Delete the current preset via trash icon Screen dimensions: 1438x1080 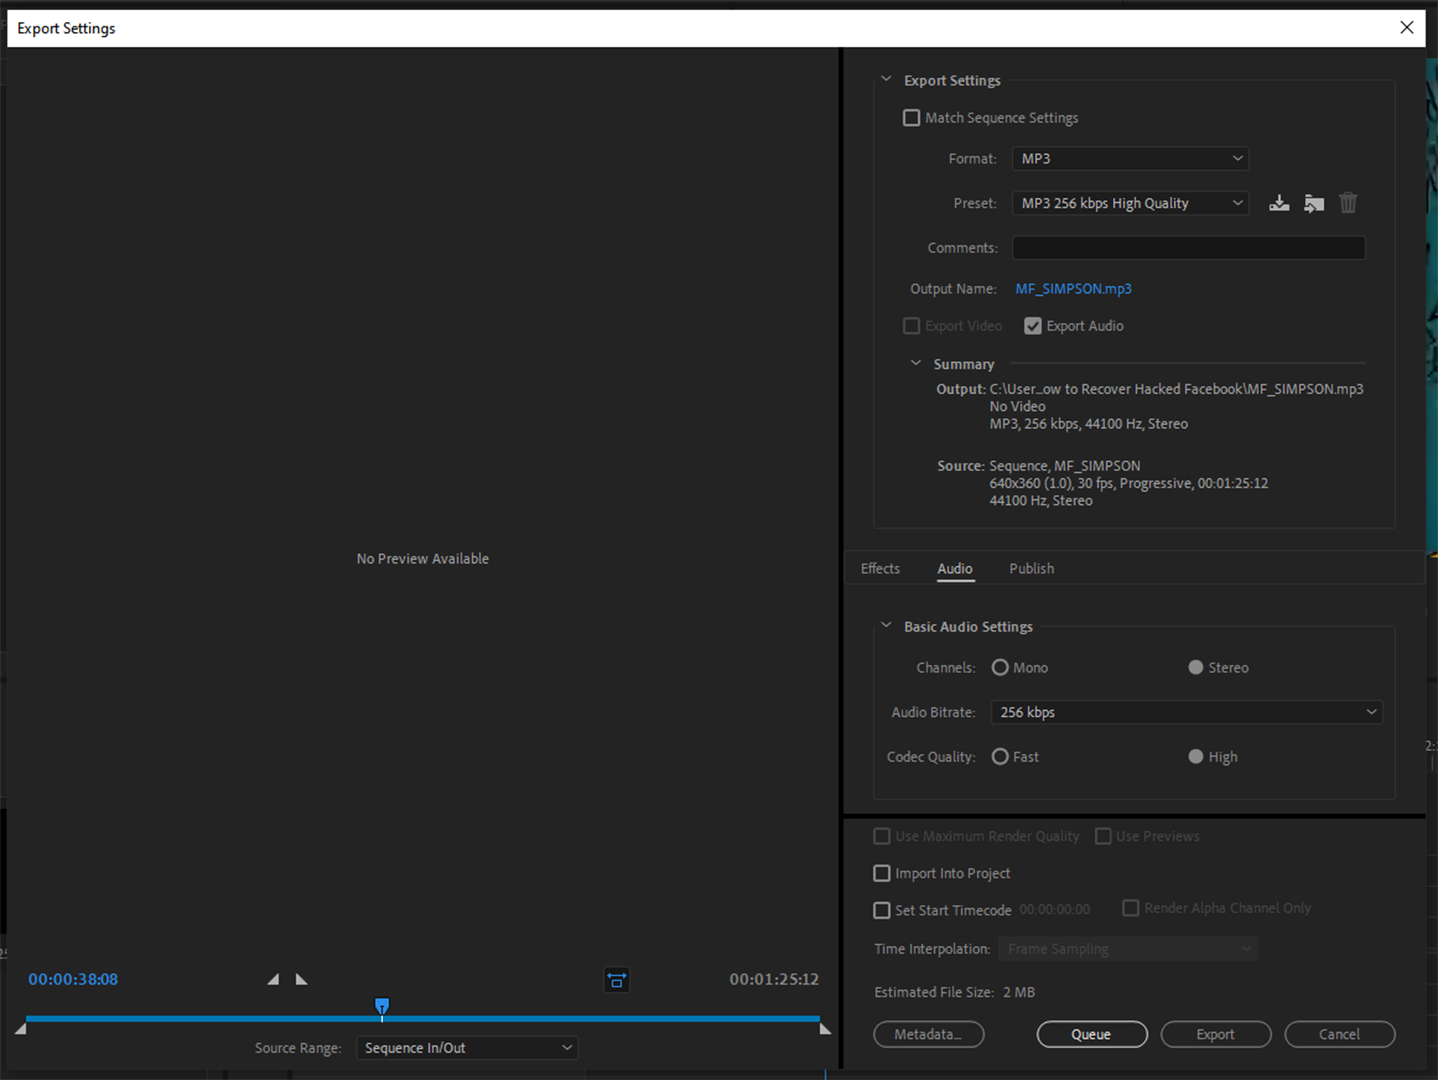click(x=1347, y=203)
